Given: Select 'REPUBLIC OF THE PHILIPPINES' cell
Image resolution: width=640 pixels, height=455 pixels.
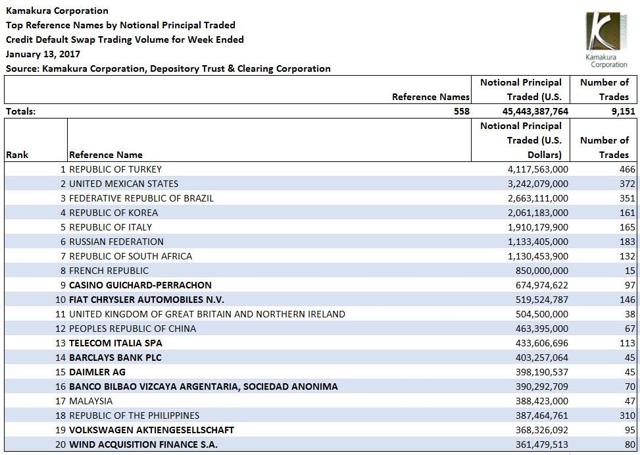Looking at the screenshot, I should pyautogui.click(x=134, y=415).
